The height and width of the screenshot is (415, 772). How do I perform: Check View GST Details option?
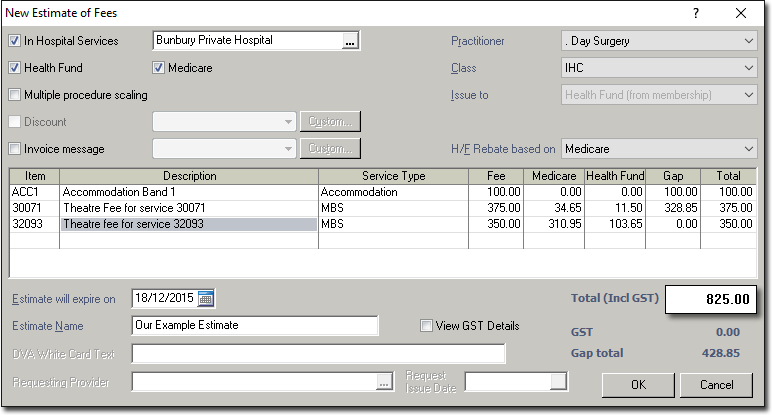point(427,326)
